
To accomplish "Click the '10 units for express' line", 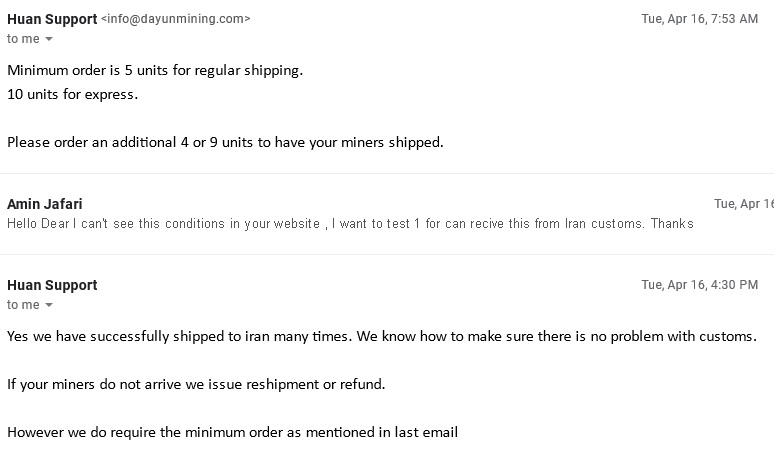I will click(x=73, y=94).
